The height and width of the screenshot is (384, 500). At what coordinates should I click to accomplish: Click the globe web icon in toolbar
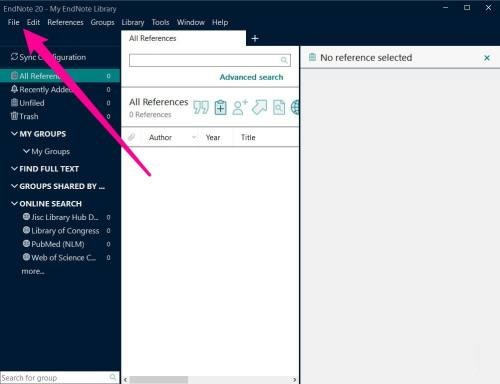295,107
